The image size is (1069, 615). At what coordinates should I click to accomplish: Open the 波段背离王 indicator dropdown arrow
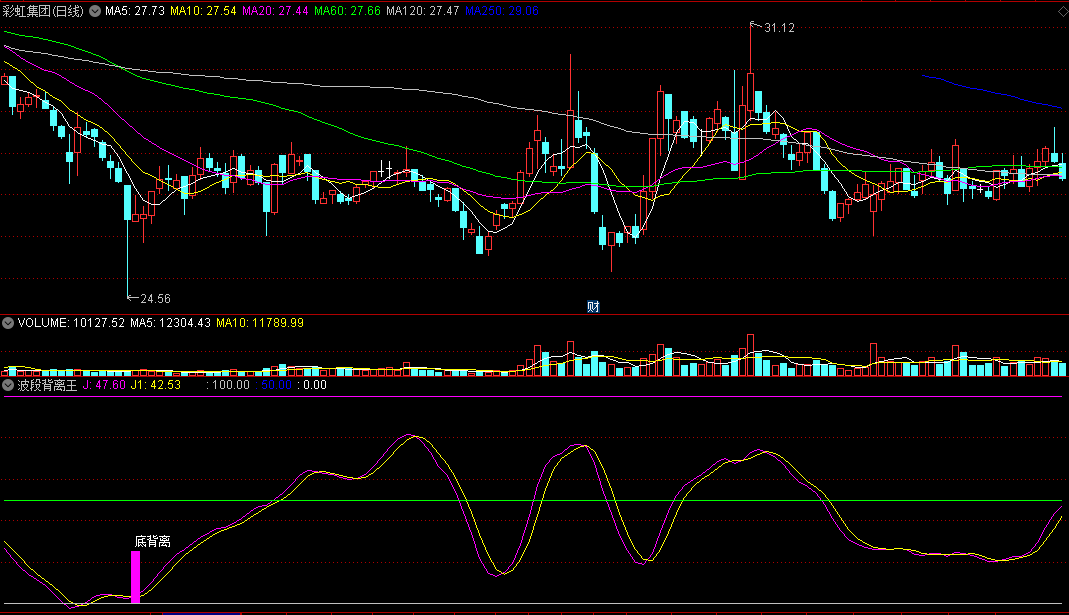pyautogui.click(x=7, y=385)
